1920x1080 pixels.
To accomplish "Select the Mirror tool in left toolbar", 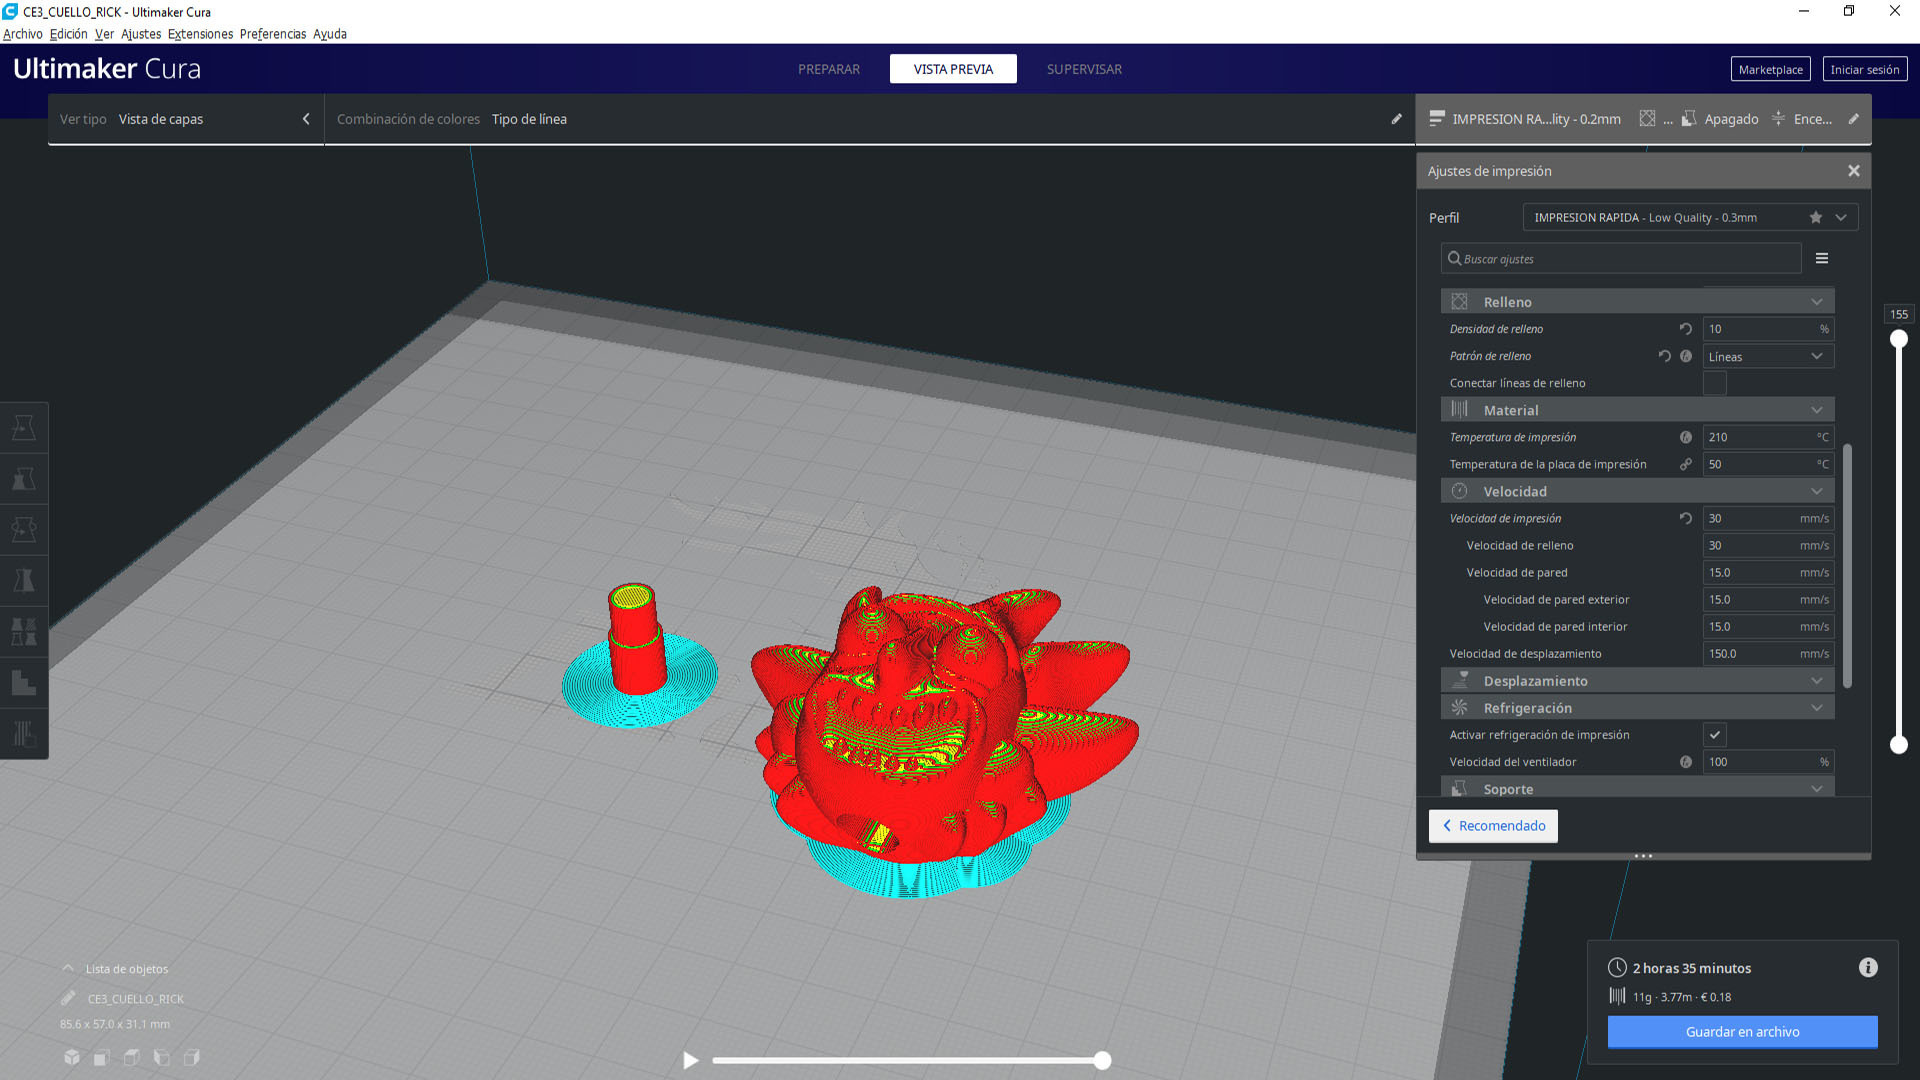I will pos(24,580).
